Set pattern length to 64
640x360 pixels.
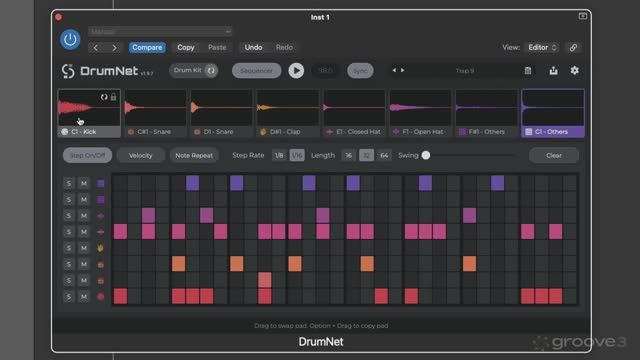(x=384, y=156)
